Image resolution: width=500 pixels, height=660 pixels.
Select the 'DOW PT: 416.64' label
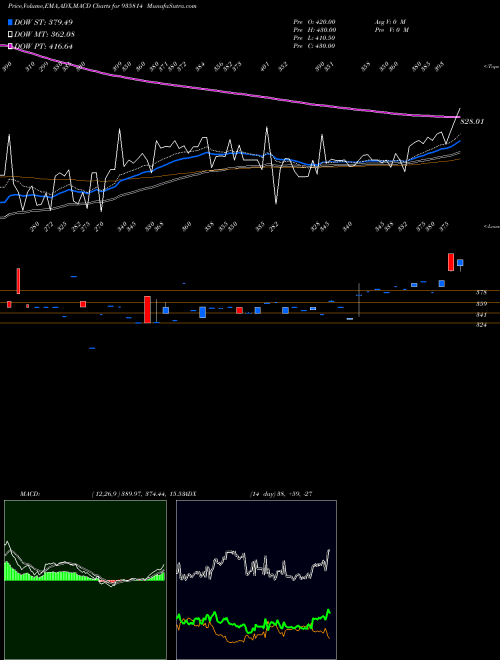tap(43, 46)
